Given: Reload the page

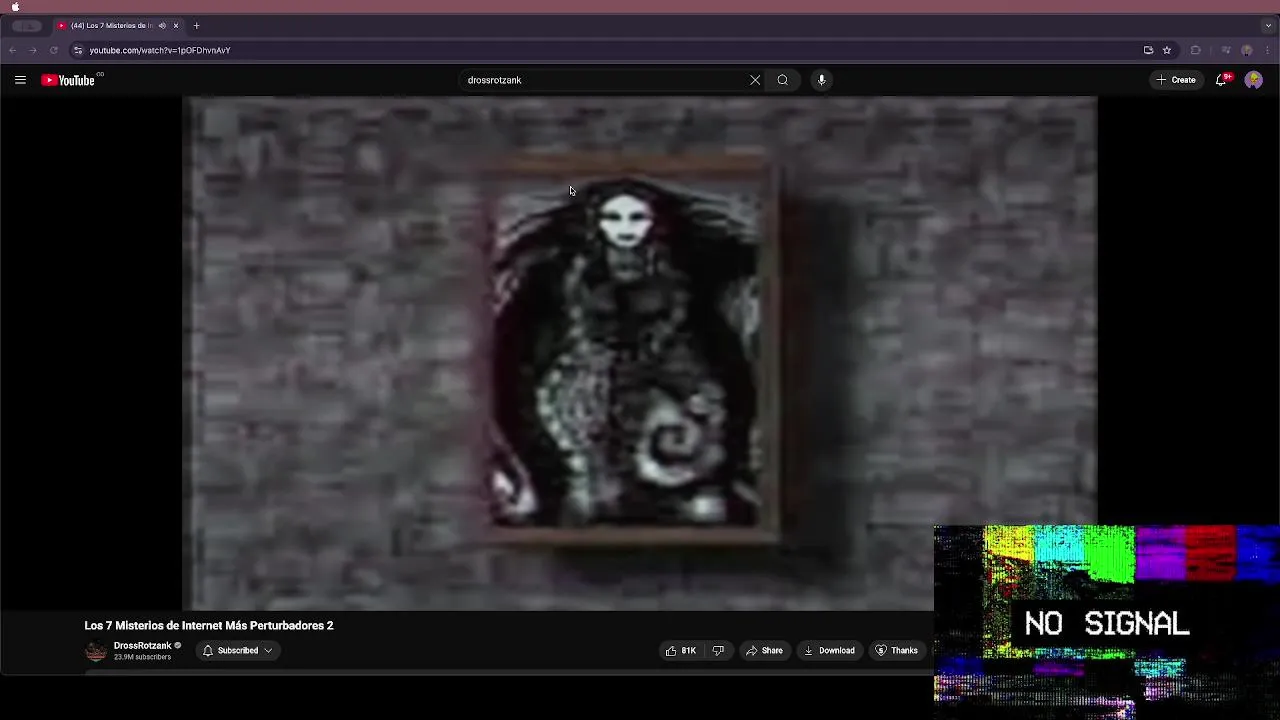Looking at the screenshot, I should point(54,50).
